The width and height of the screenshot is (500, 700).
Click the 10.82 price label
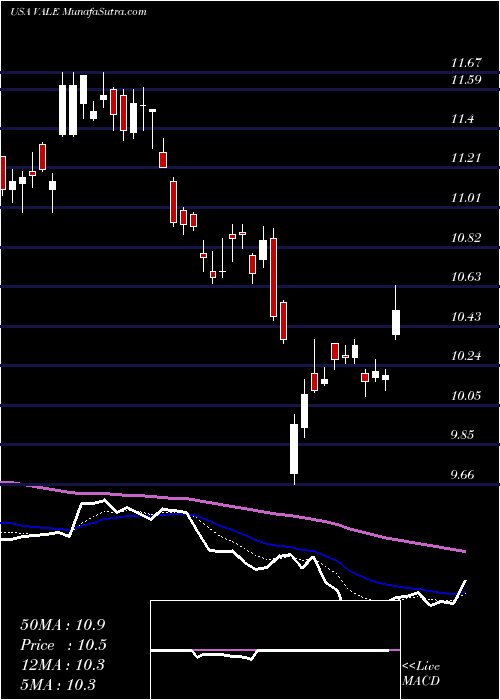tap(466, 238)
